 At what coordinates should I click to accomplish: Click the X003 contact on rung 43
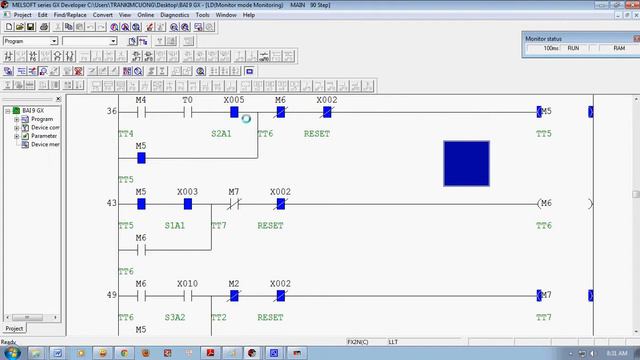[x=188, y=204]
